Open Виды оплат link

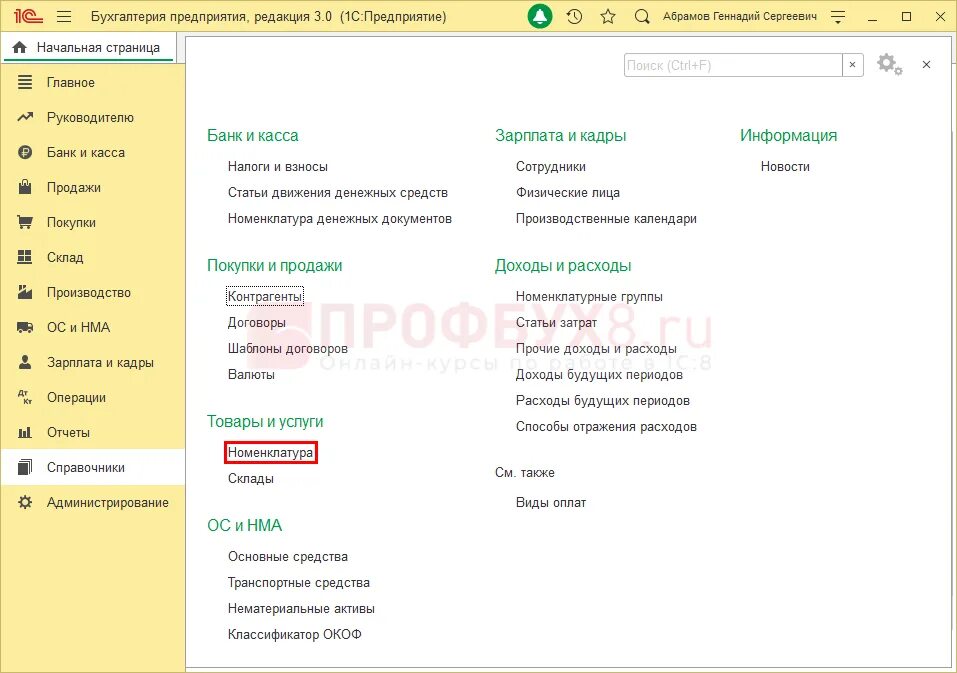[551, 503]
